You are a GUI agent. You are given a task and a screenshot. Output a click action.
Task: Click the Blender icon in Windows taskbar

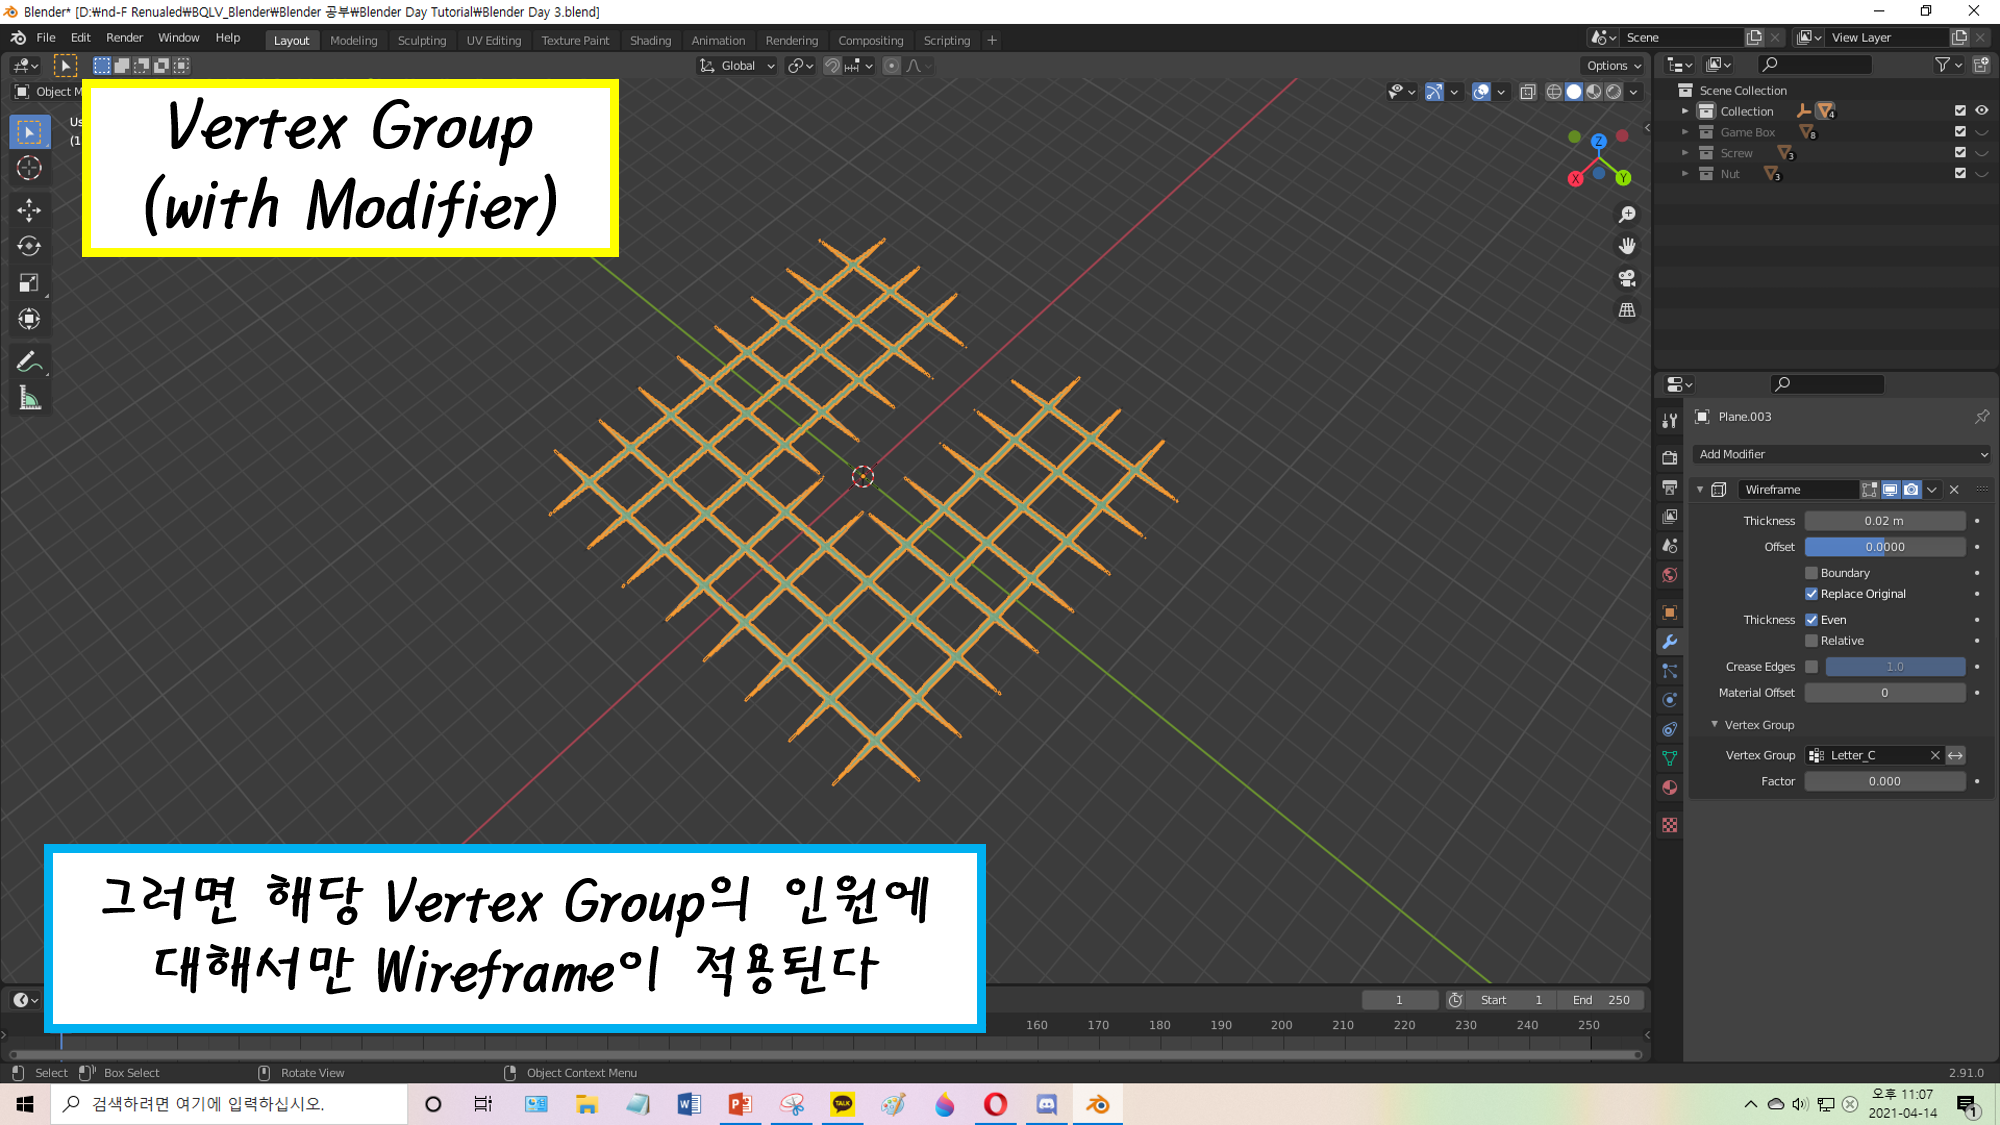(x=1097, y=1104)
